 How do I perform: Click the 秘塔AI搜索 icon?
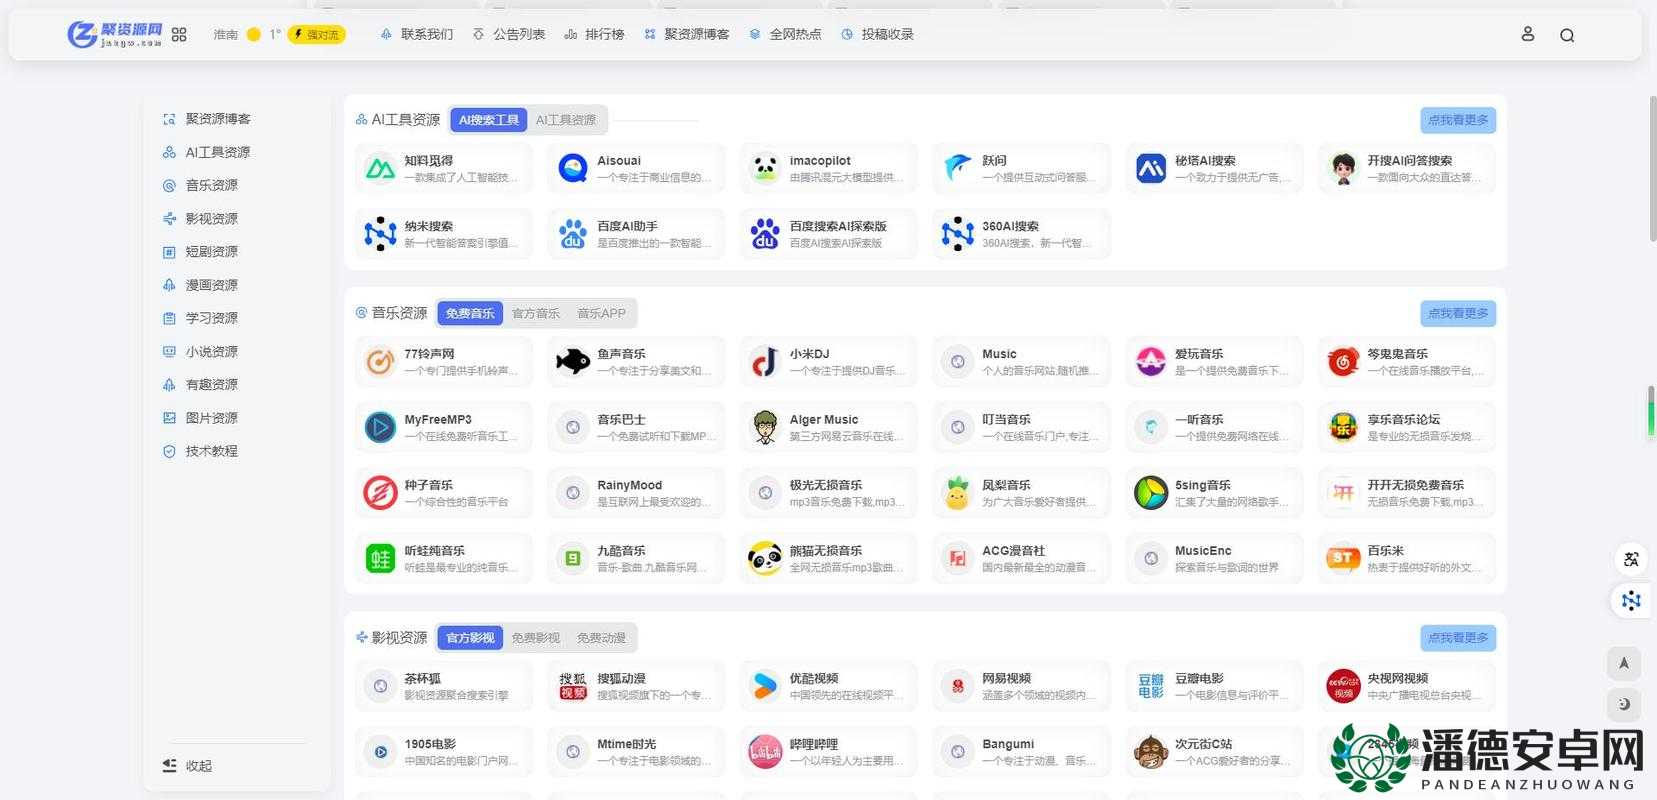(1151, 168)
